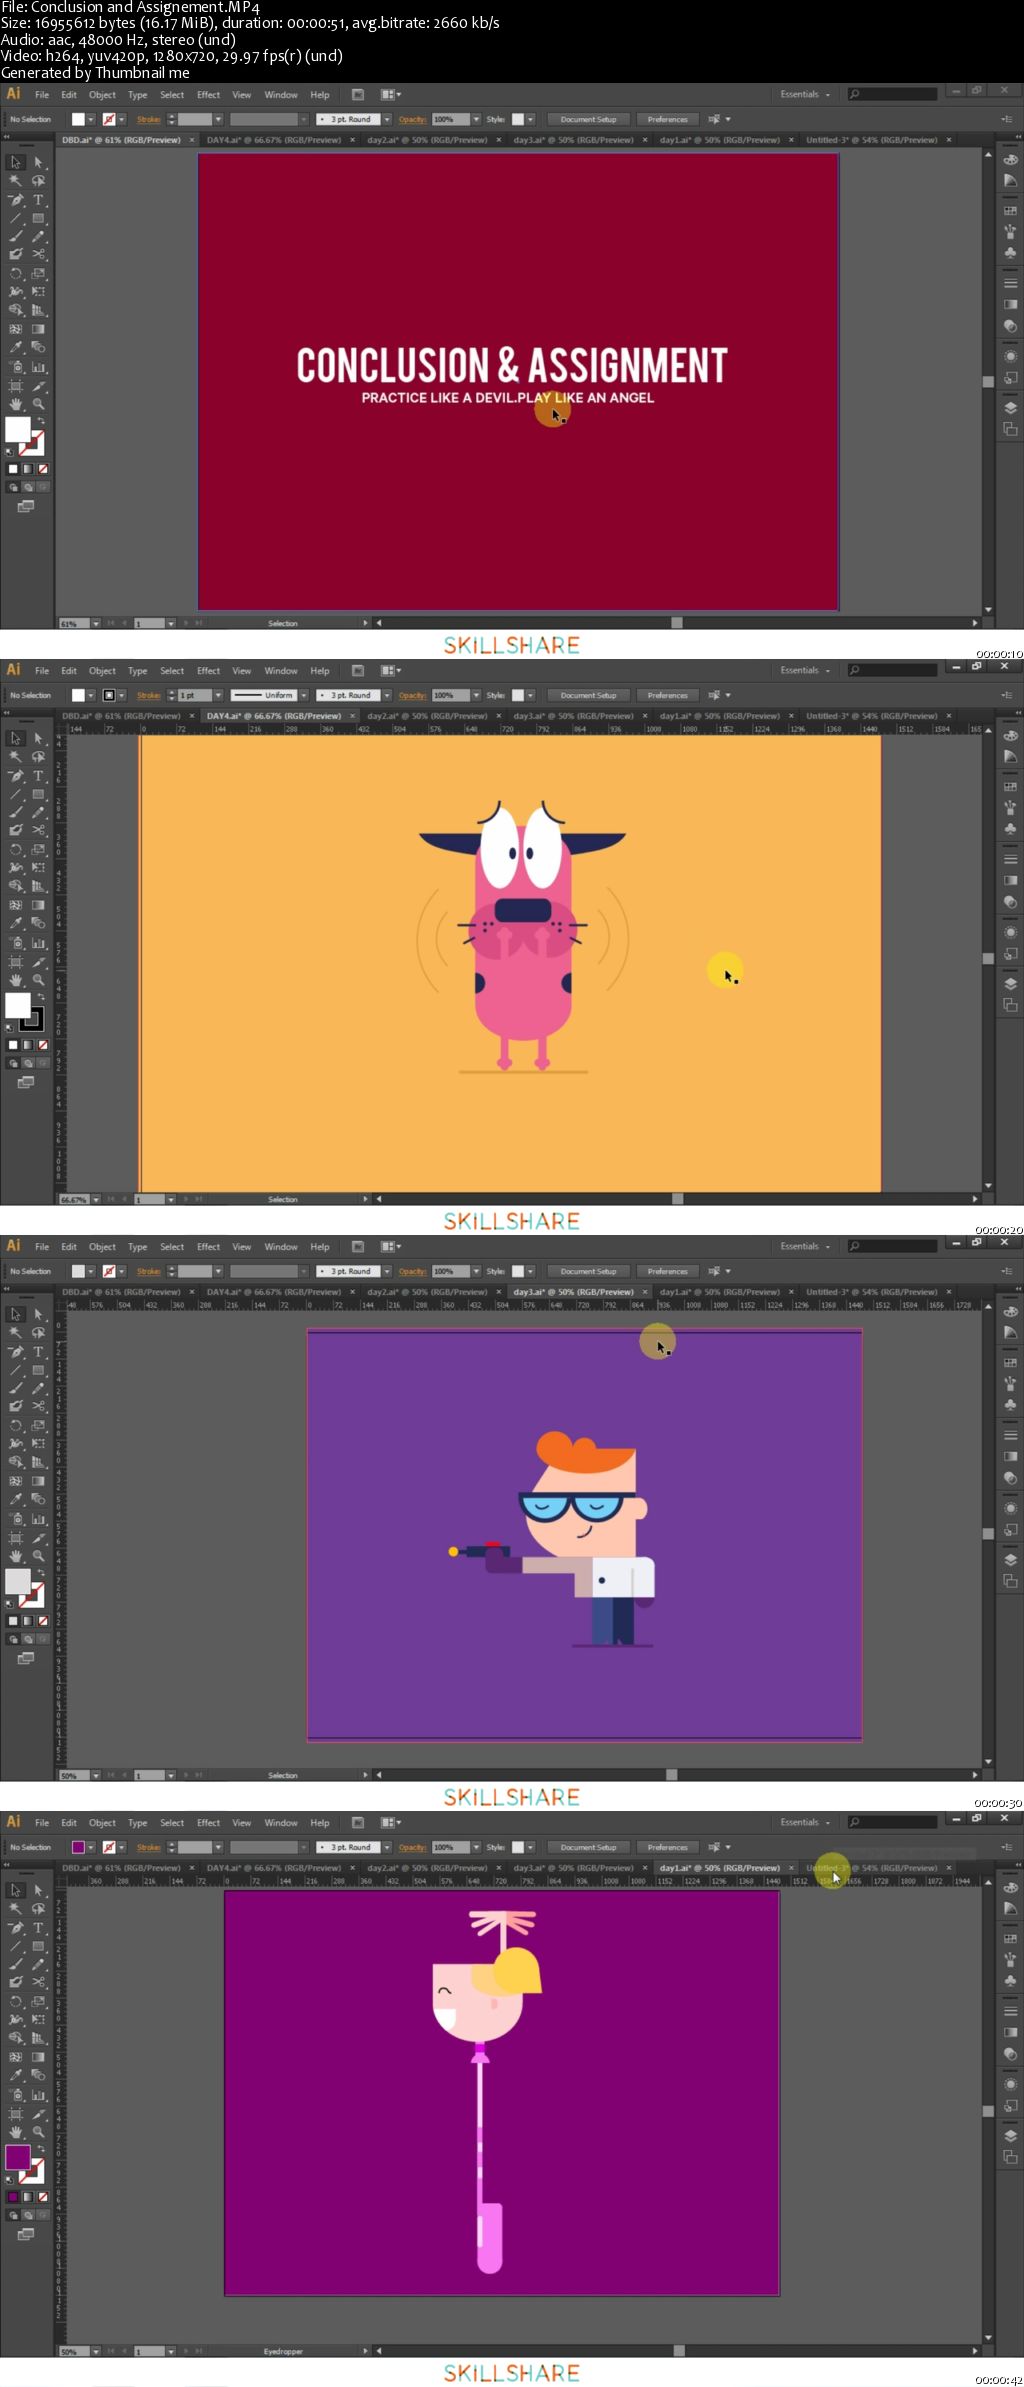
Task: Pick the Scissors tool in the Dexter frame
Action: (38, 1406)
